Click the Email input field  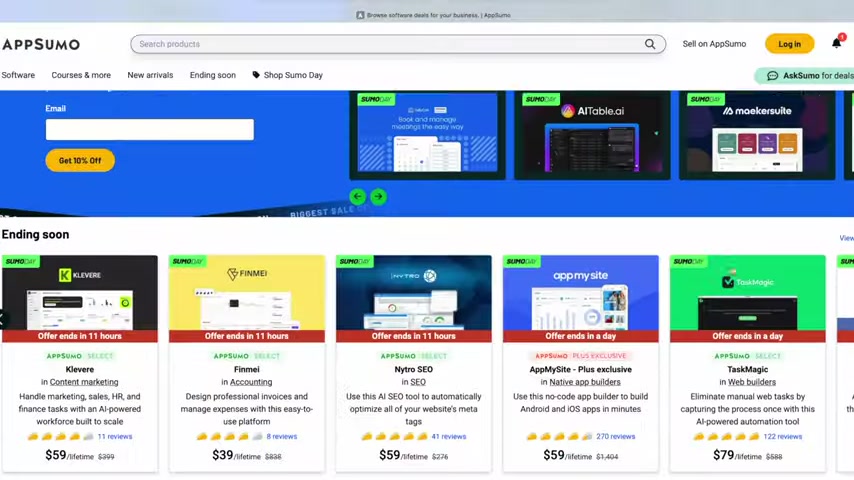point(150,130)
